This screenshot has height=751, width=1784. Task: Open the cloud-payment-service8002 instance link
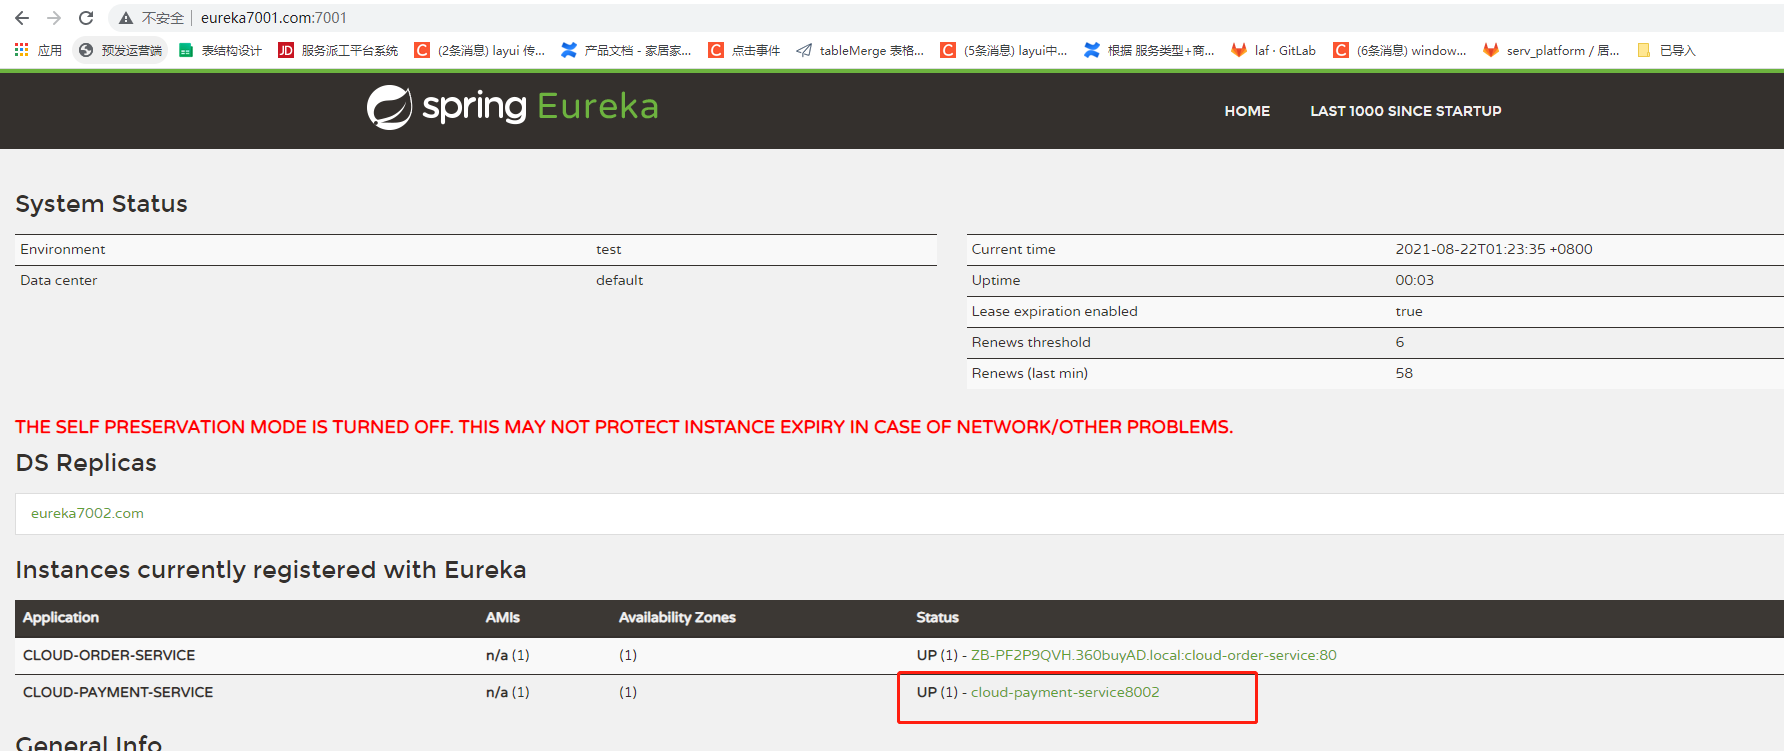tap(1065, 692)
